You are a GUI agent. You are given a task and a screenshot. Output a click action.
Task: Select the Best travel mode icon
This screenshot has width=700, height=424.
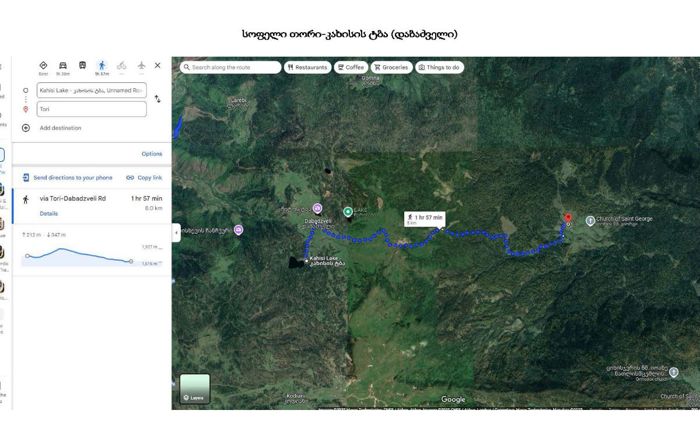[43, 66]
